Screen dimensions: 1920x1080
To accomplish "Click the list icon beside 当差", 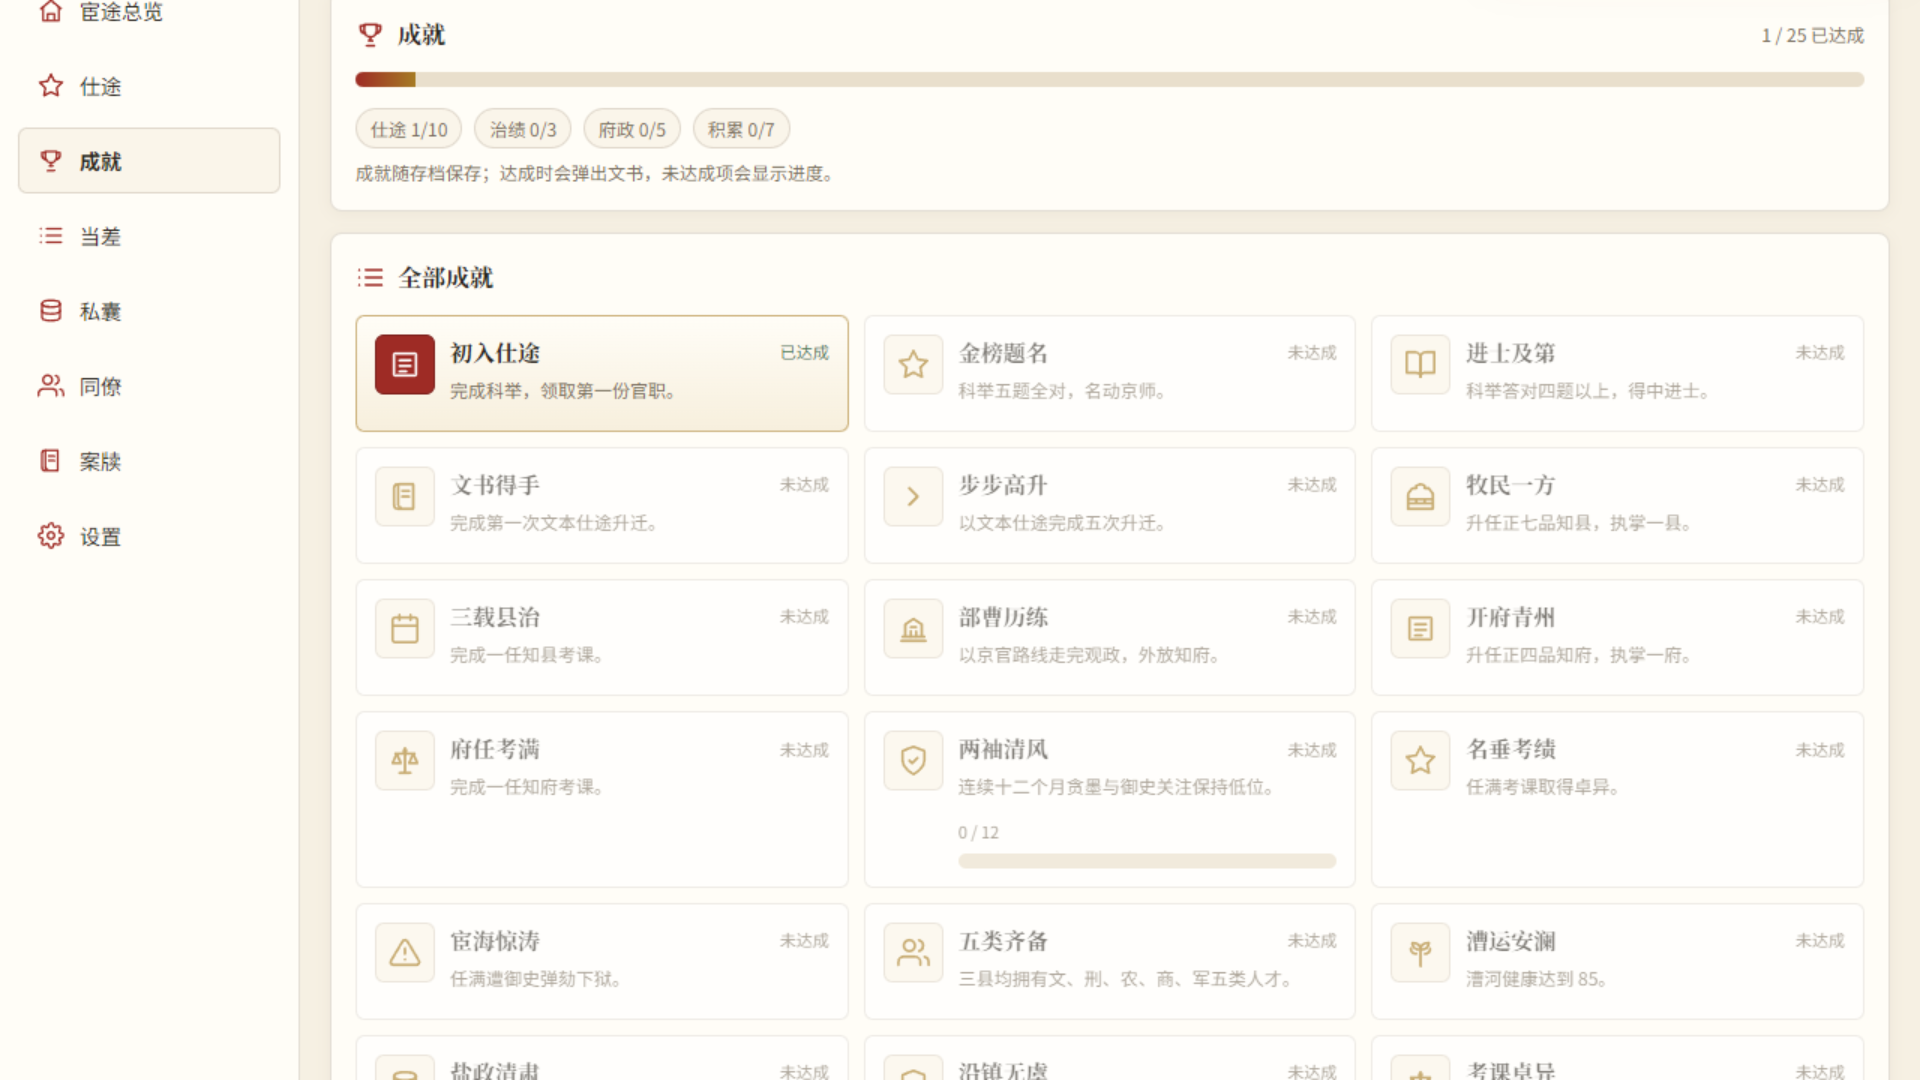I will click(x=51, y=236).
